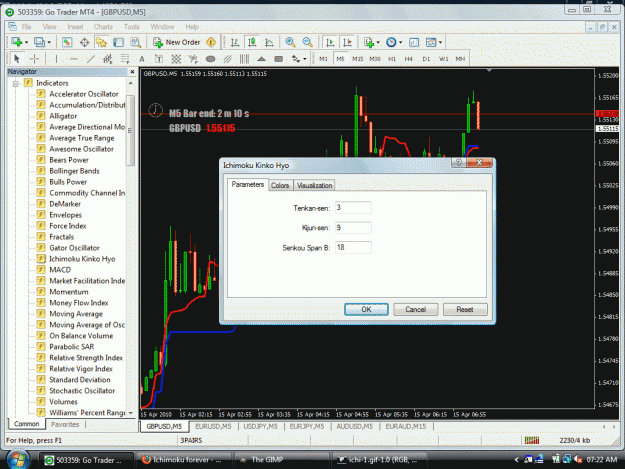Open The GIMP from the taskbar

tap(281, 460)
